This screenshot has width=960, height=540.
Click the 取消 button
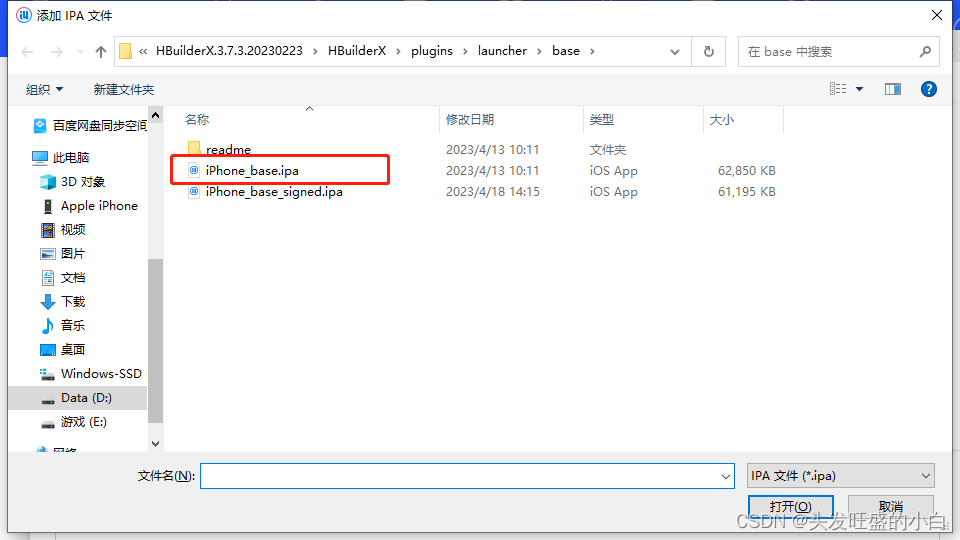click(891, 507)
